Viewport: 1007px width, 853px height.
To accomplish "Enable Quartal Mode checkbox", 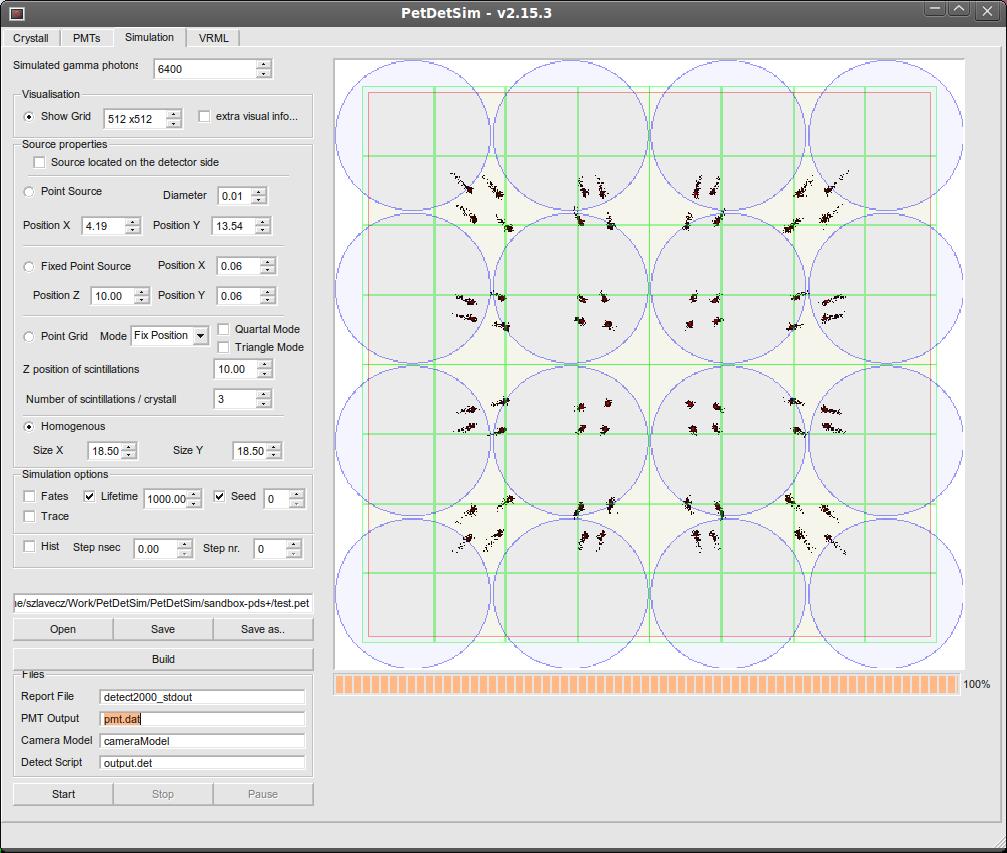I will tap(223, 330).
